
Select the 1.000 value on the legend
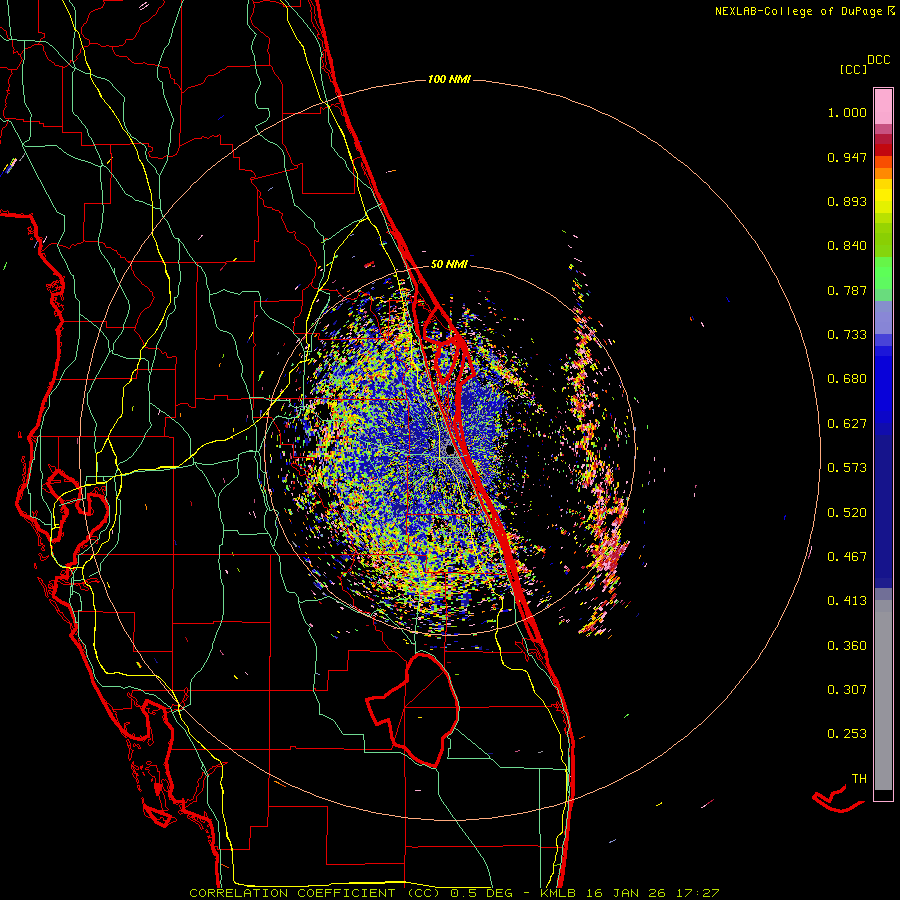(847, 112)
